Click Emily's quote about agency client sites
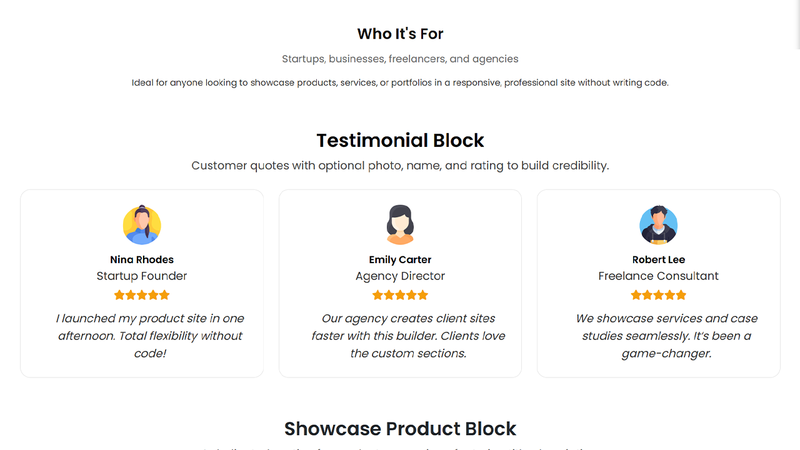The width and height of the screenshot is (800, 450). [x=400, y=336]
